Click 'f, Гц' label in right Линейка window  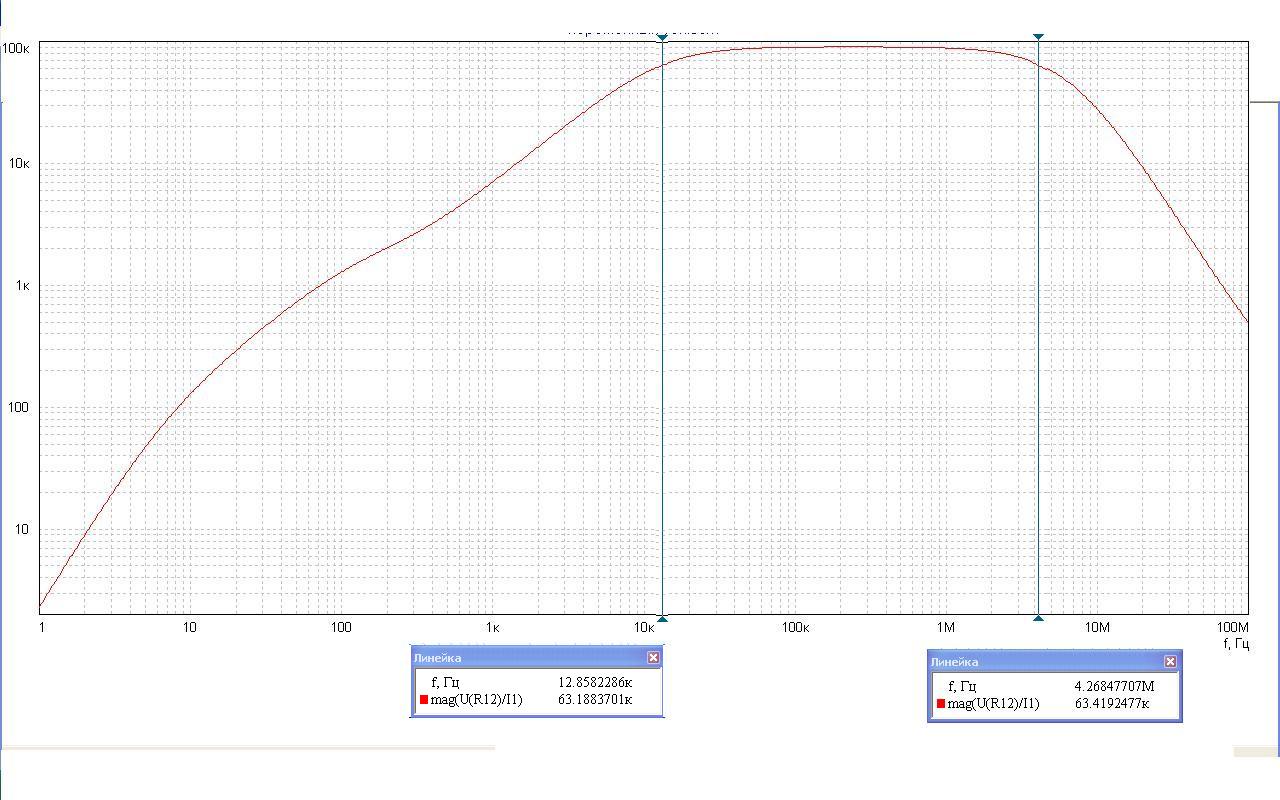(x=962, y=686)
